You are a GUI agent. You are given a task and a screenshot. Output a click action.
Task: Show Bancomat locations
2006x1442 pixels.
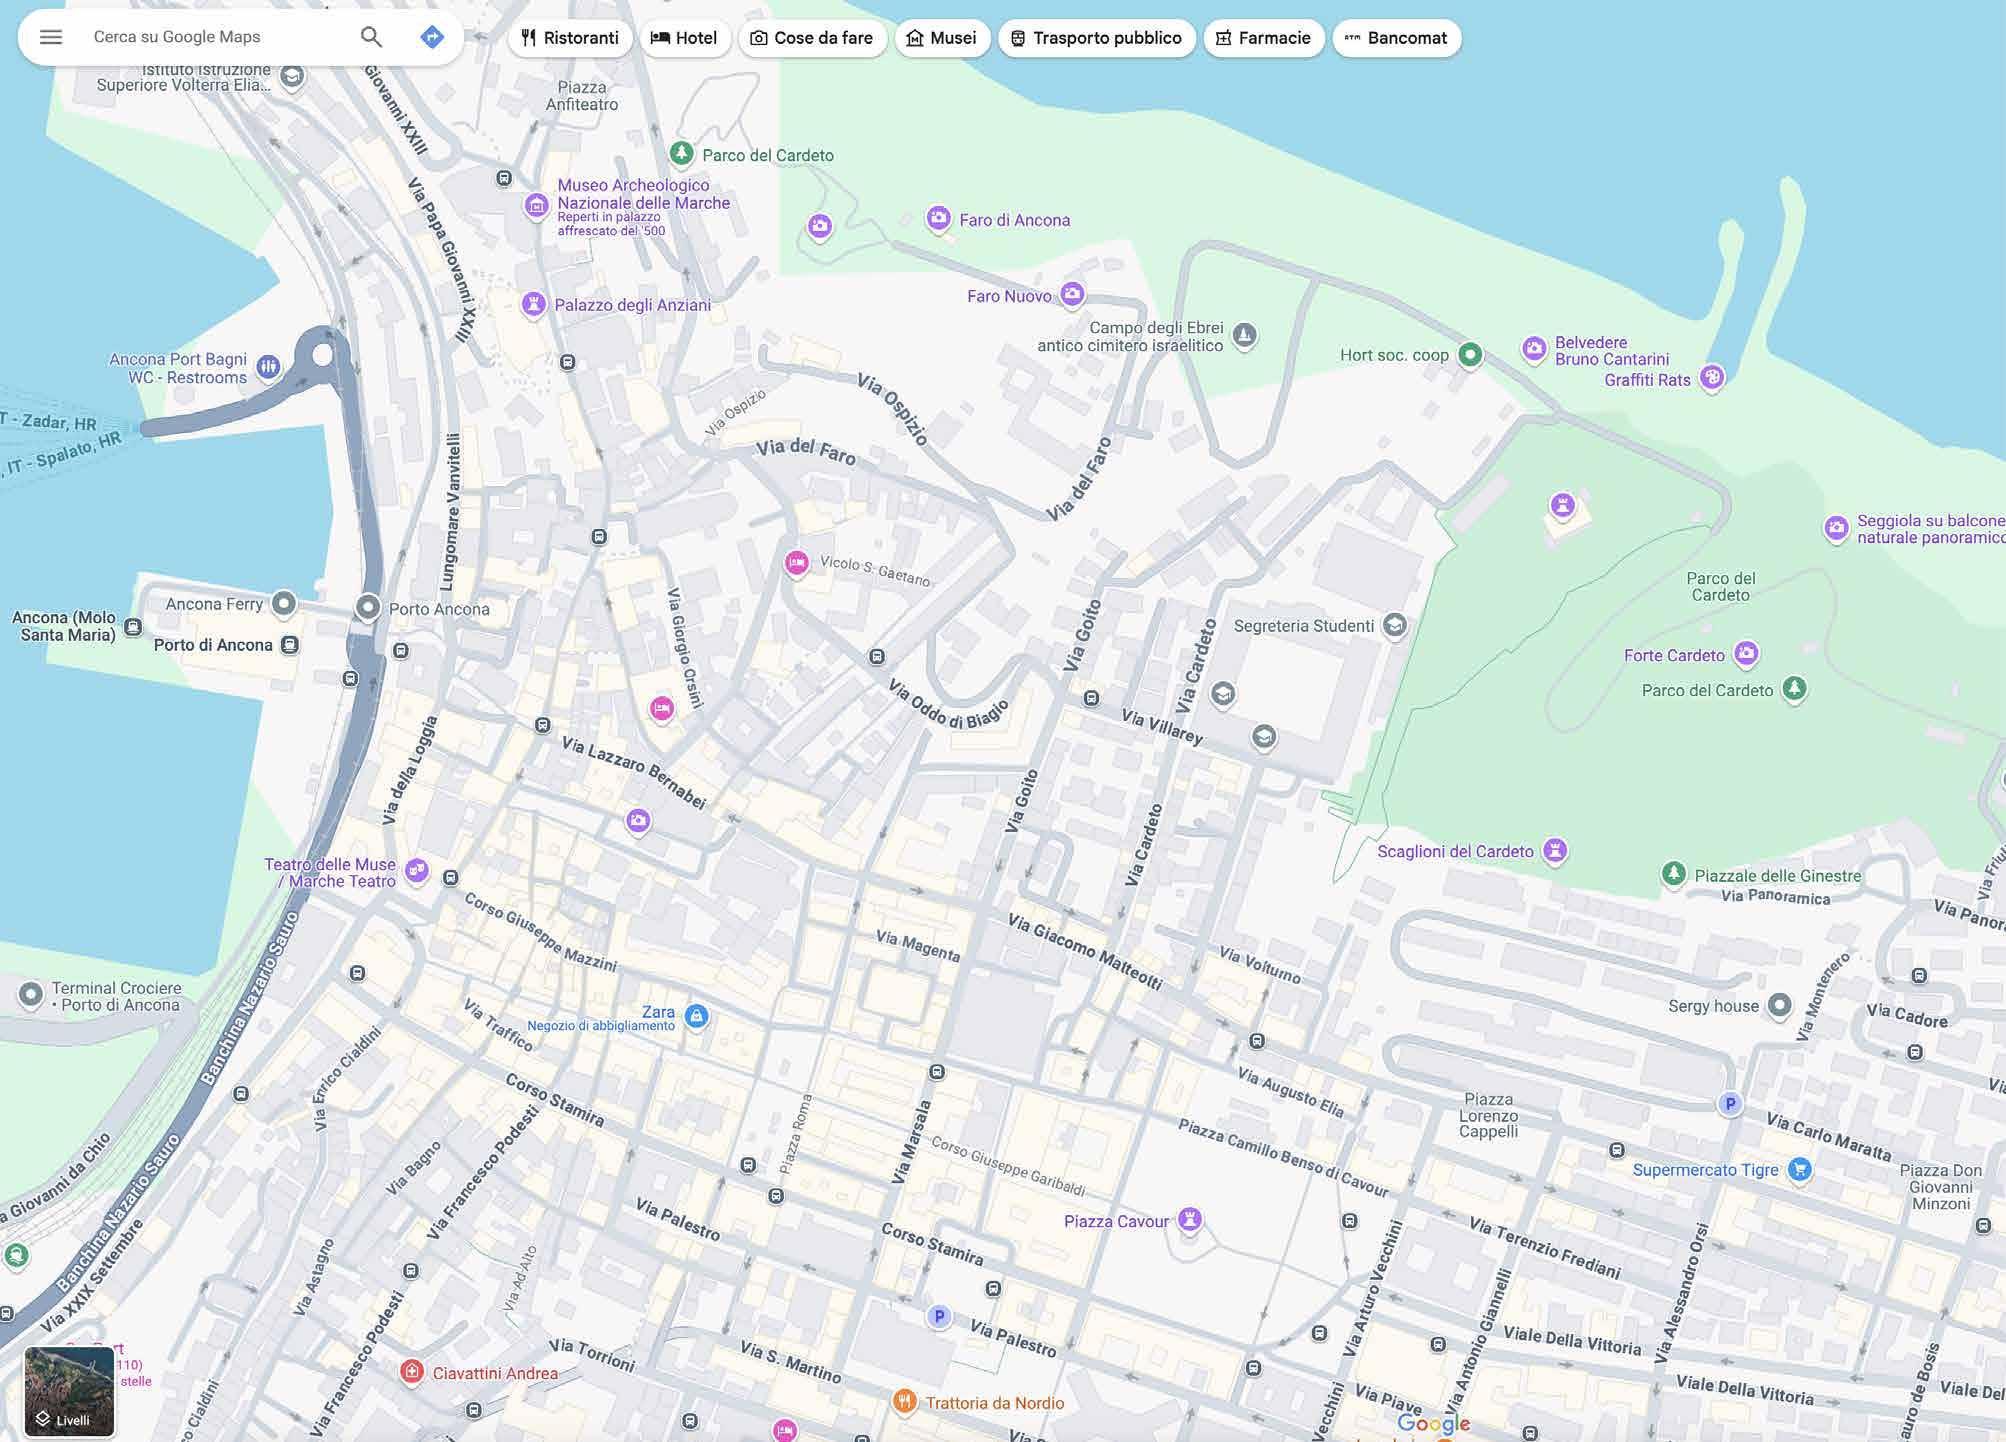1396,38
